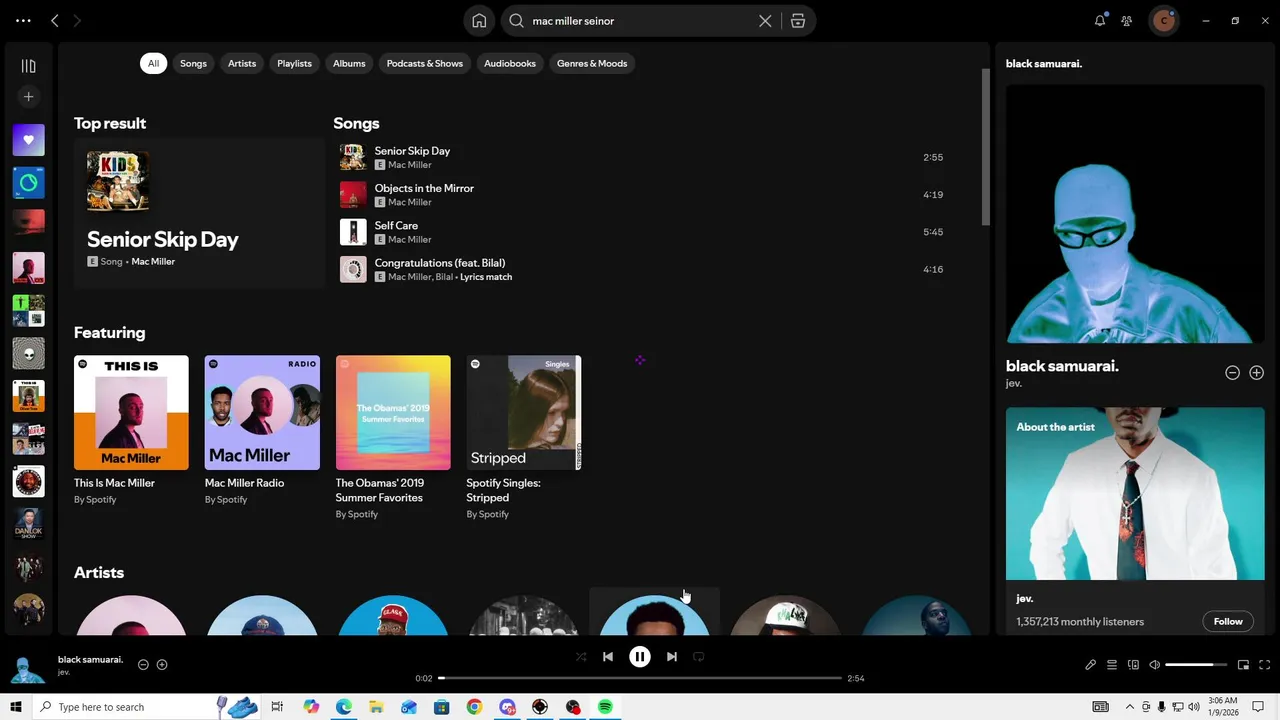Select the Genres & Moods filter chip
This screenshot has height=720, width=1280.
(592, 63)
